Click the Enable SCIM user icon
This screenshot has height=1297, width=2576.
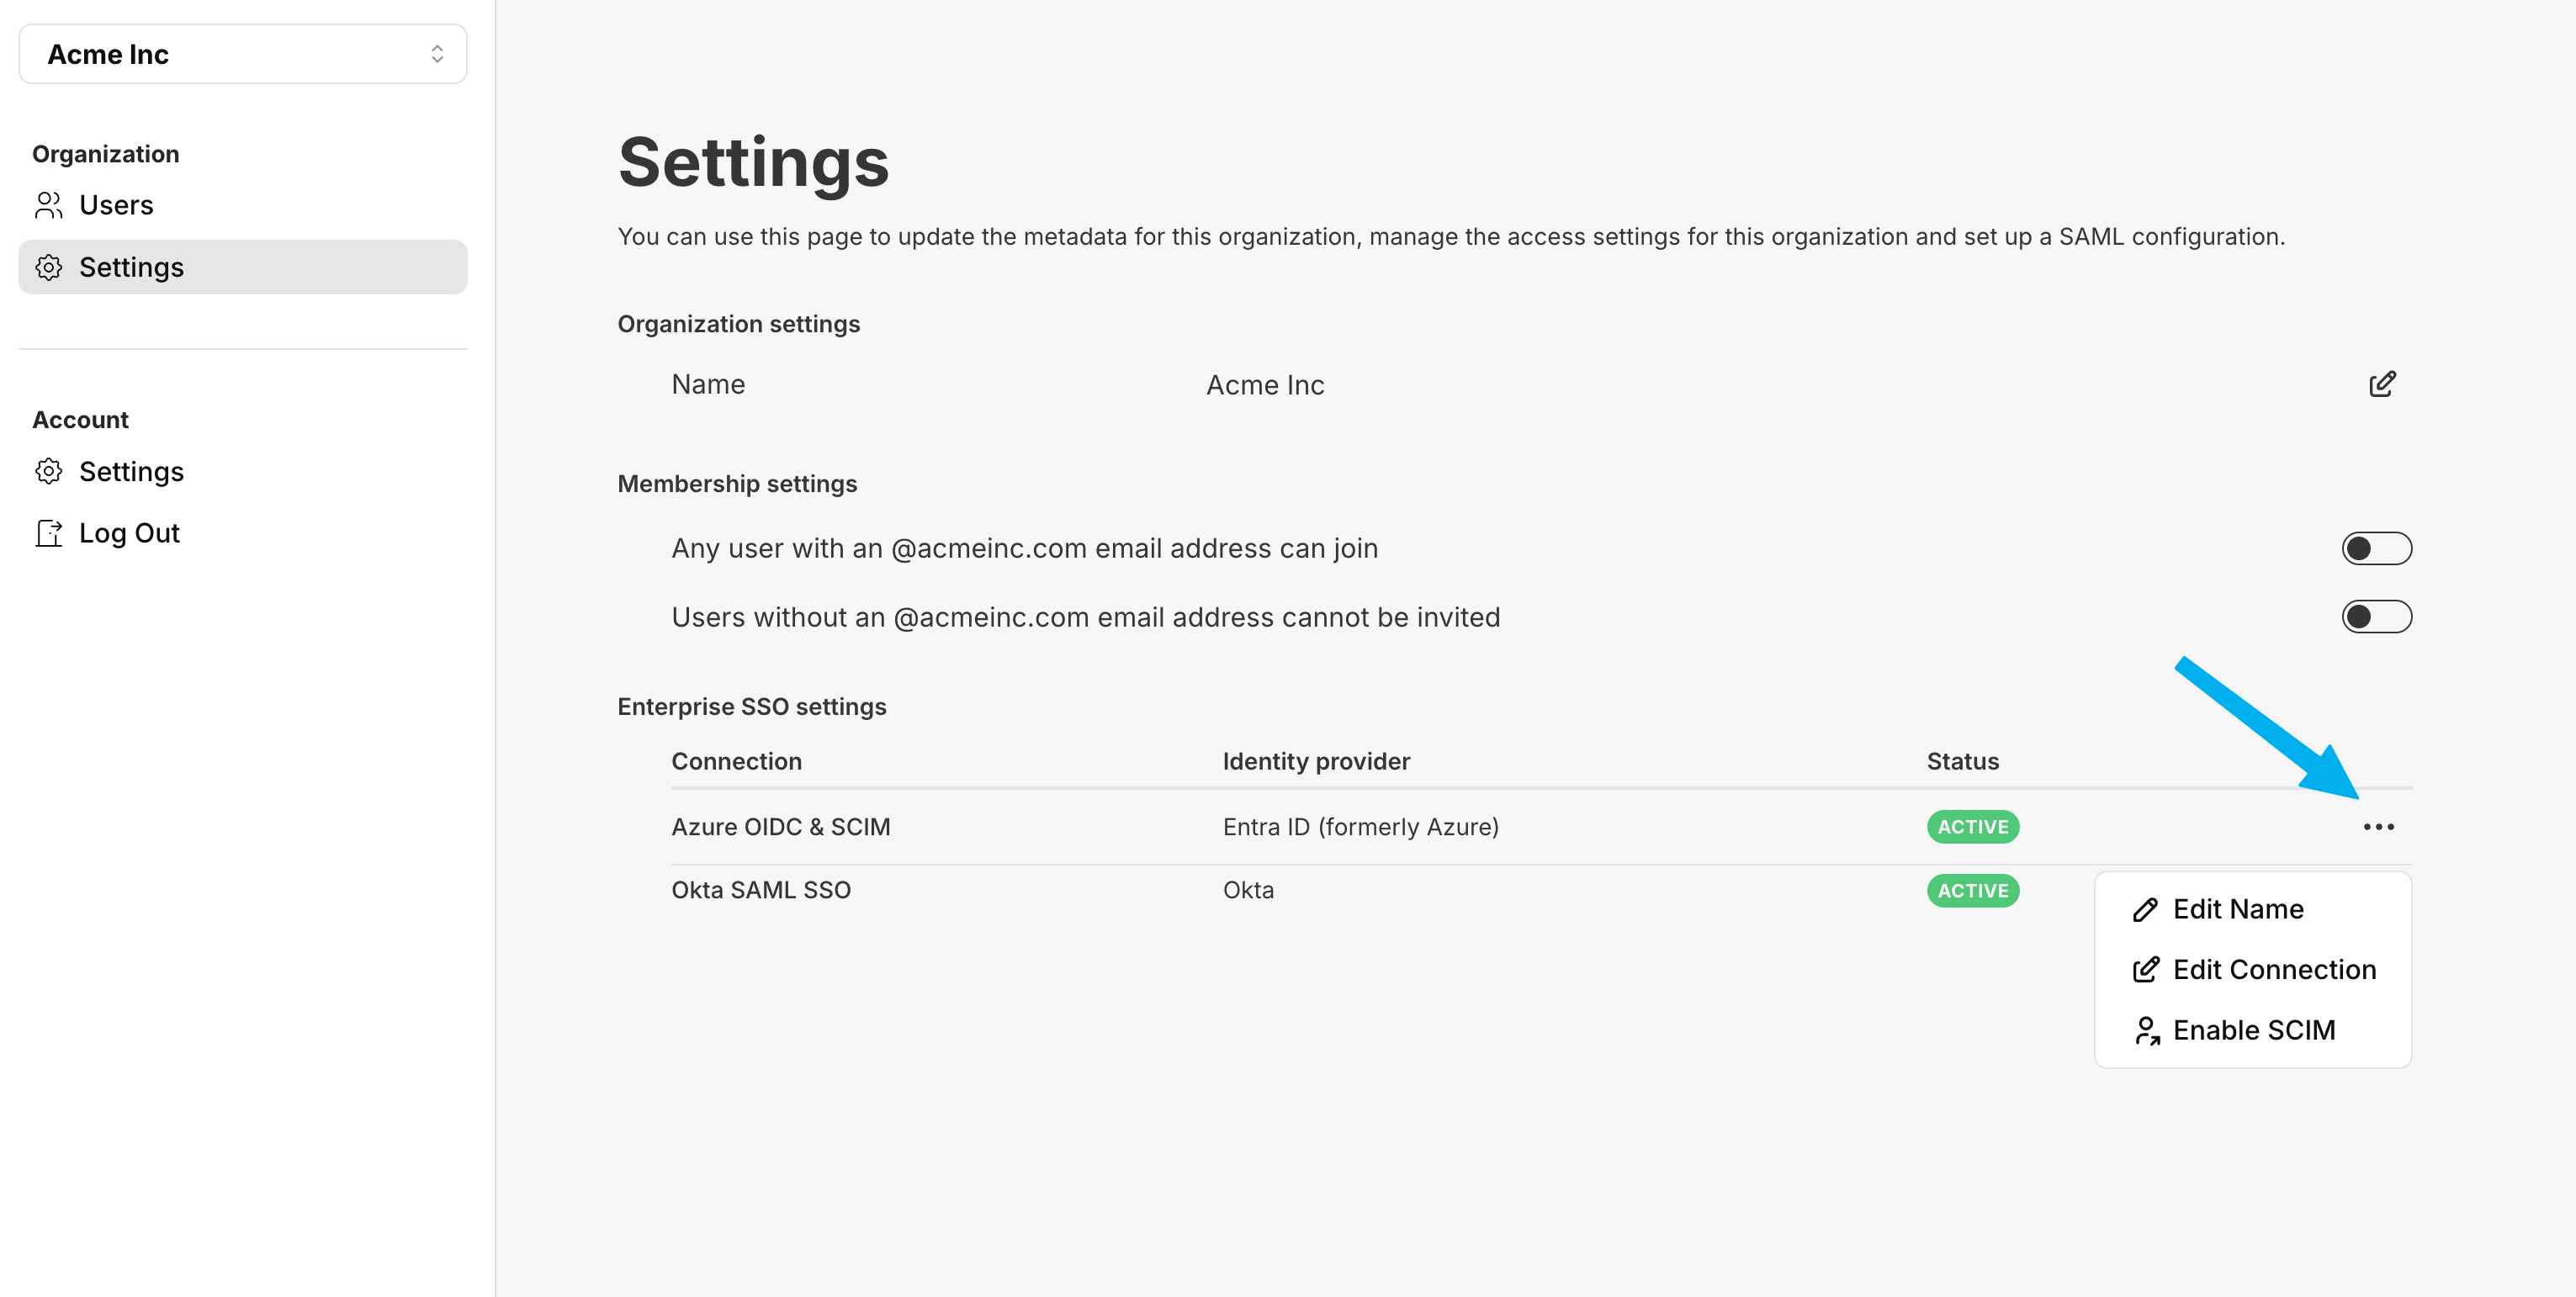(2146, 1030)
